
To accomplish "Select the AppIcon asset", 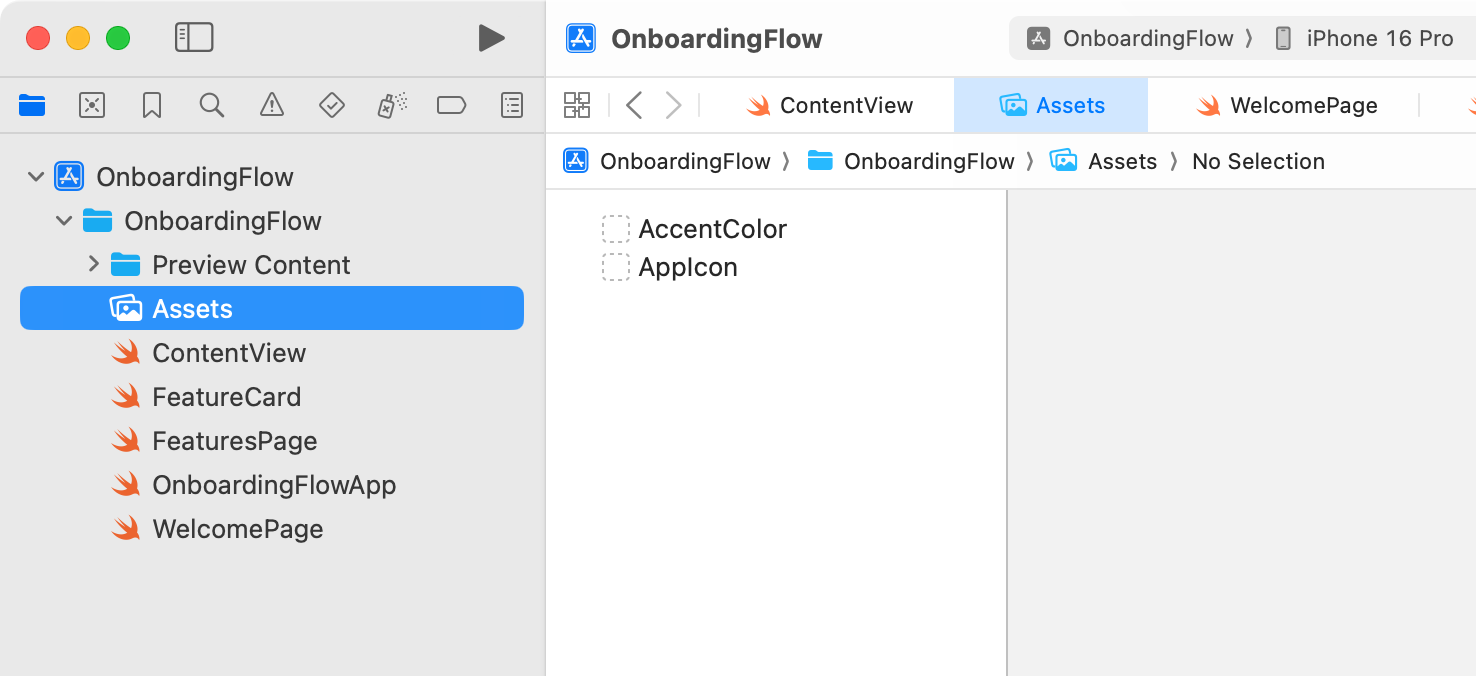I will (687, 267).
